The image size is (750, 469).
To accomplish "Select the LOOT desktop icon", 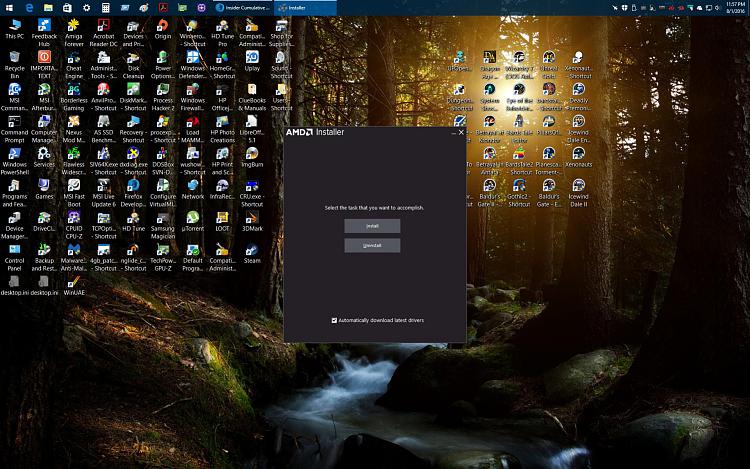I will click(222, 221).
